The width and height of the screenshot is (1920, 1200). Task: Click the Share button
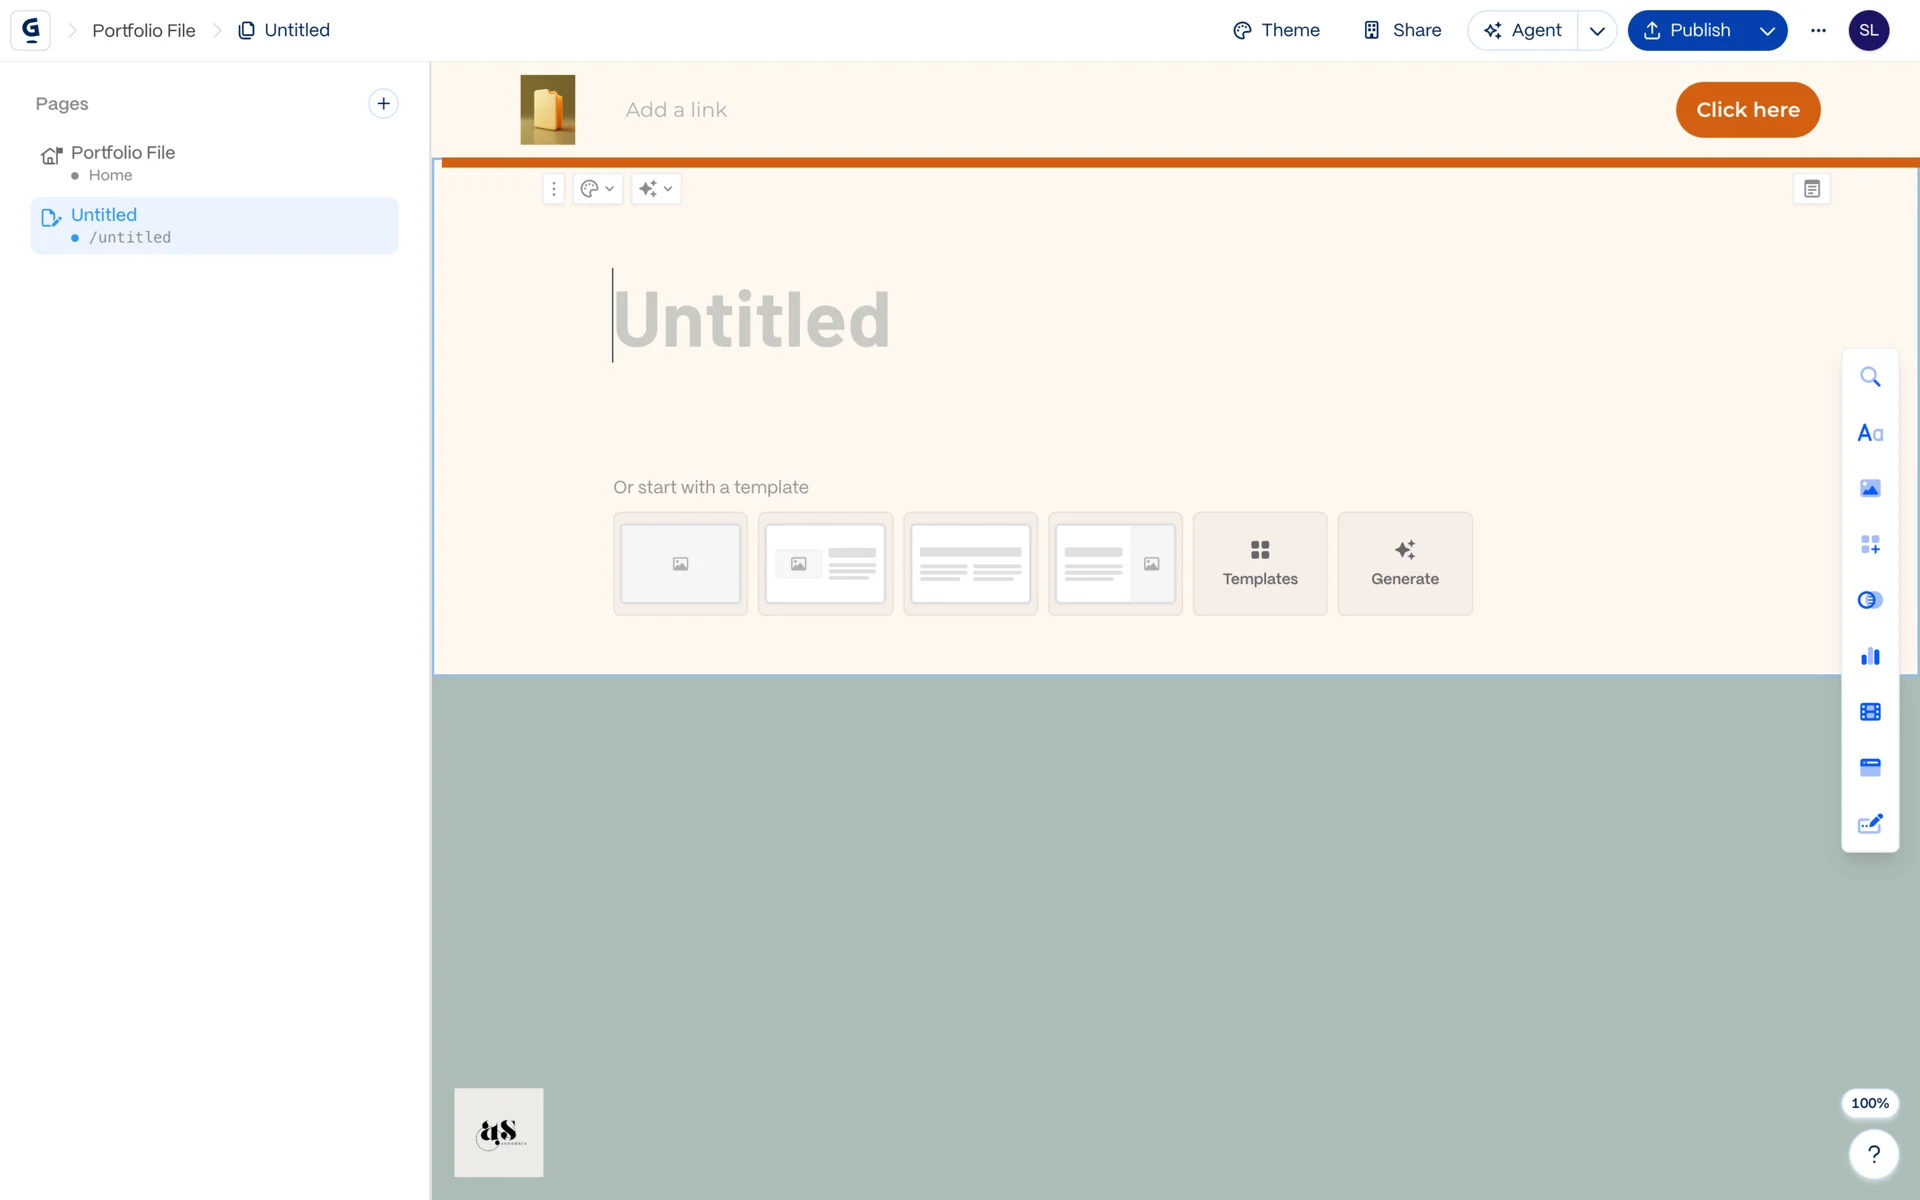[x=1402, y=31]
